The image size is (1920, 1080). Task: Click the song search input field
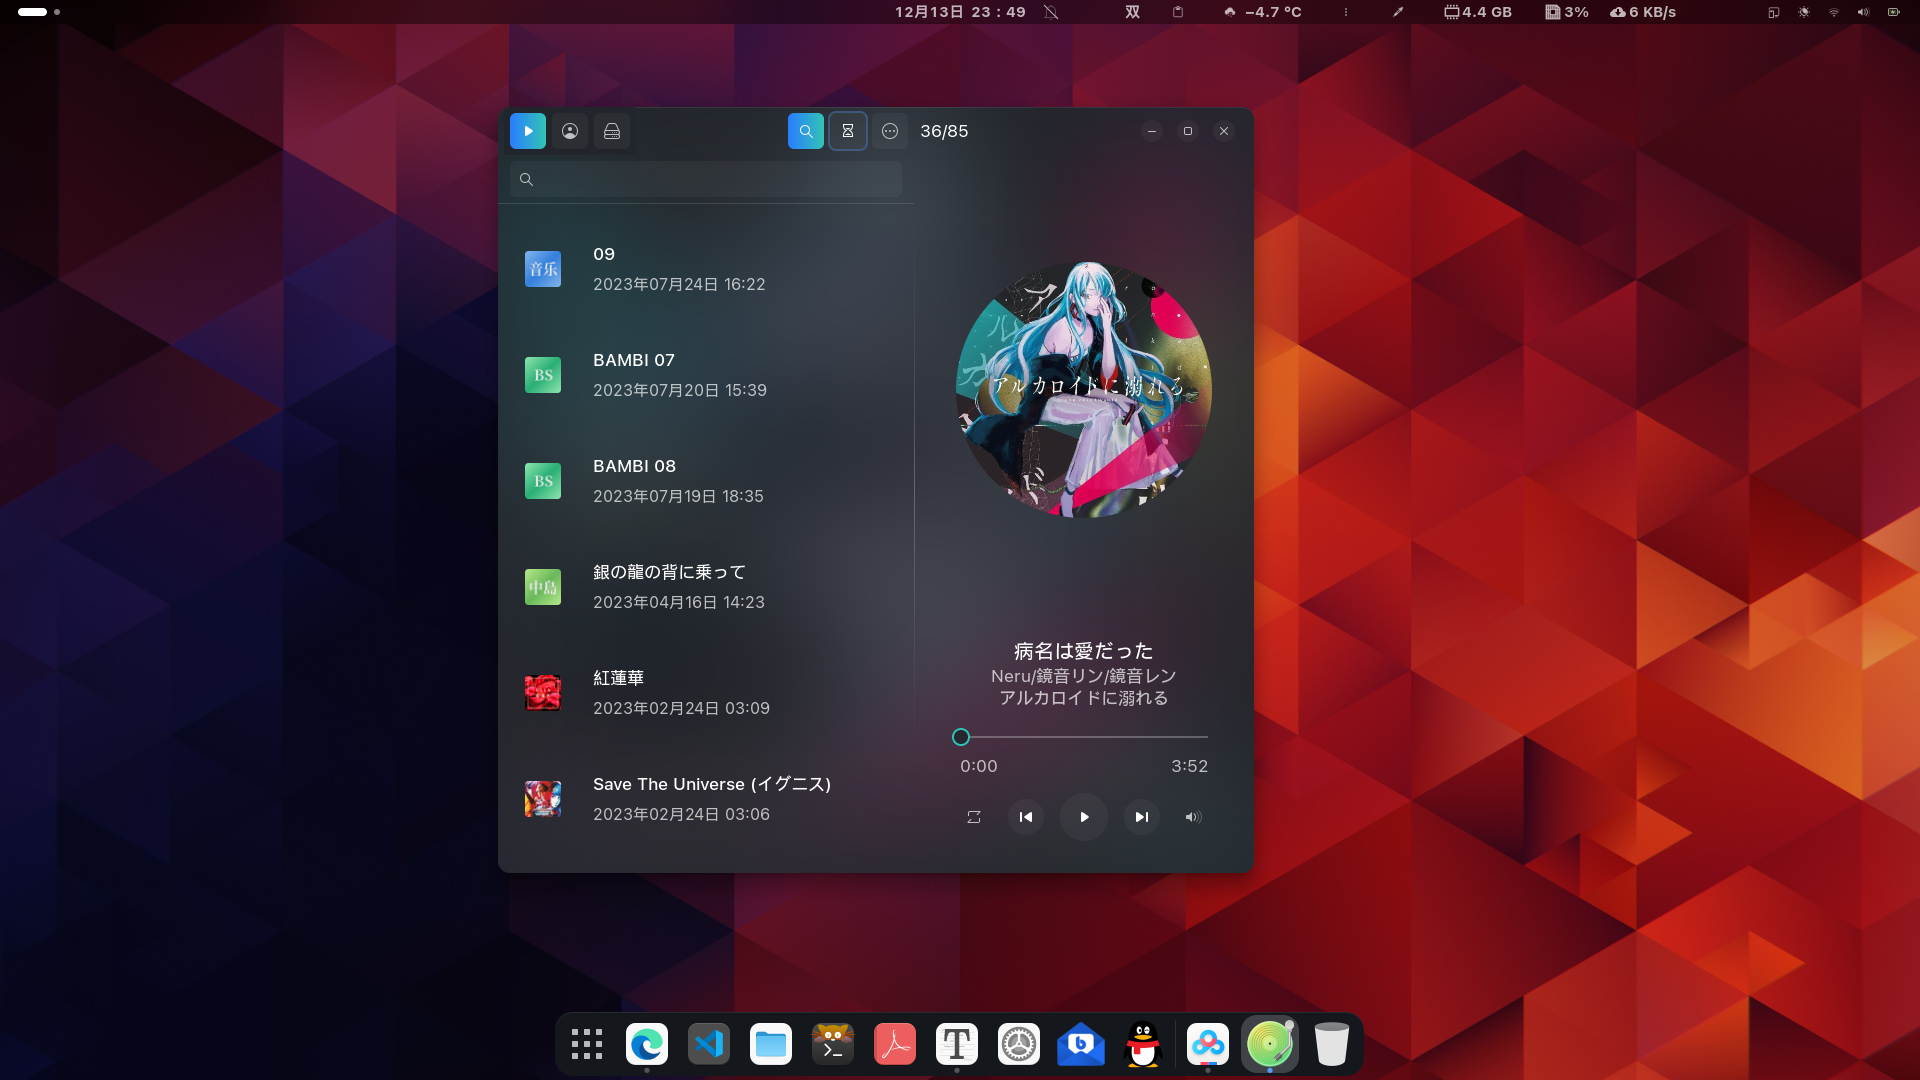tap(705, 179)
